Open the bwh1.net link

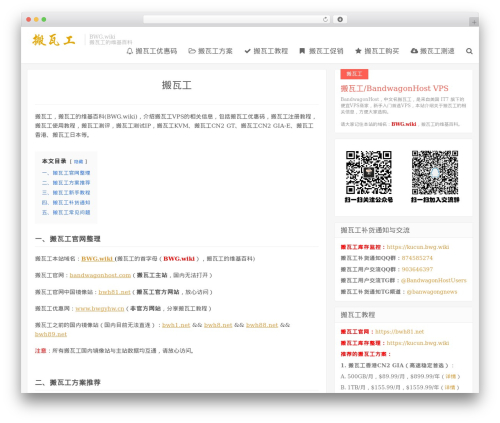176,325
